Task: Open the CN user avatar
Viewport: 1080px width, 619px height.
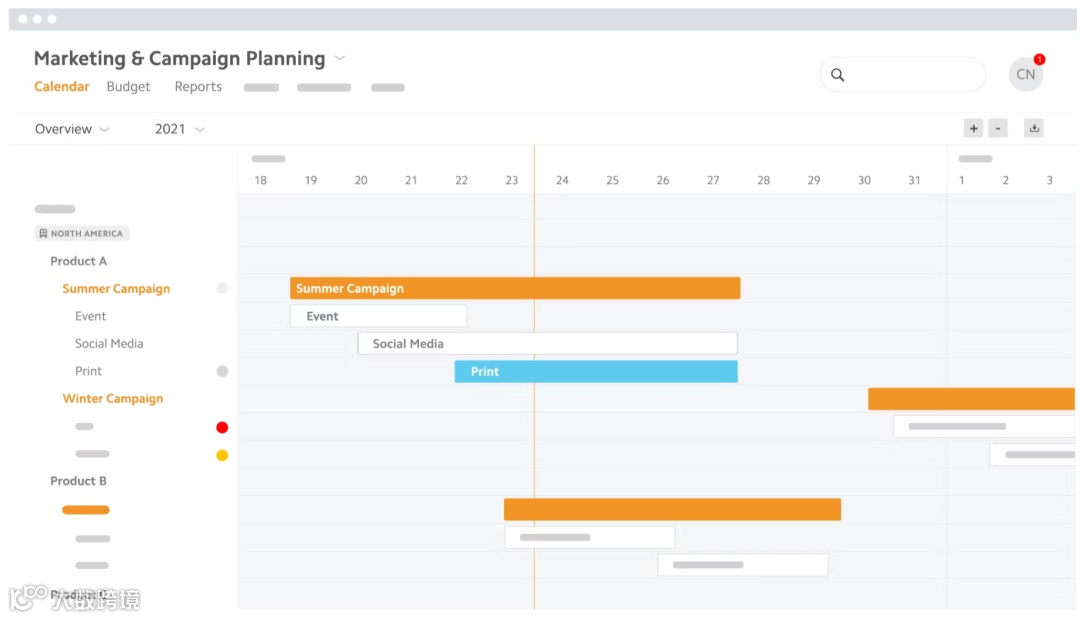Action: point(1025,75)
